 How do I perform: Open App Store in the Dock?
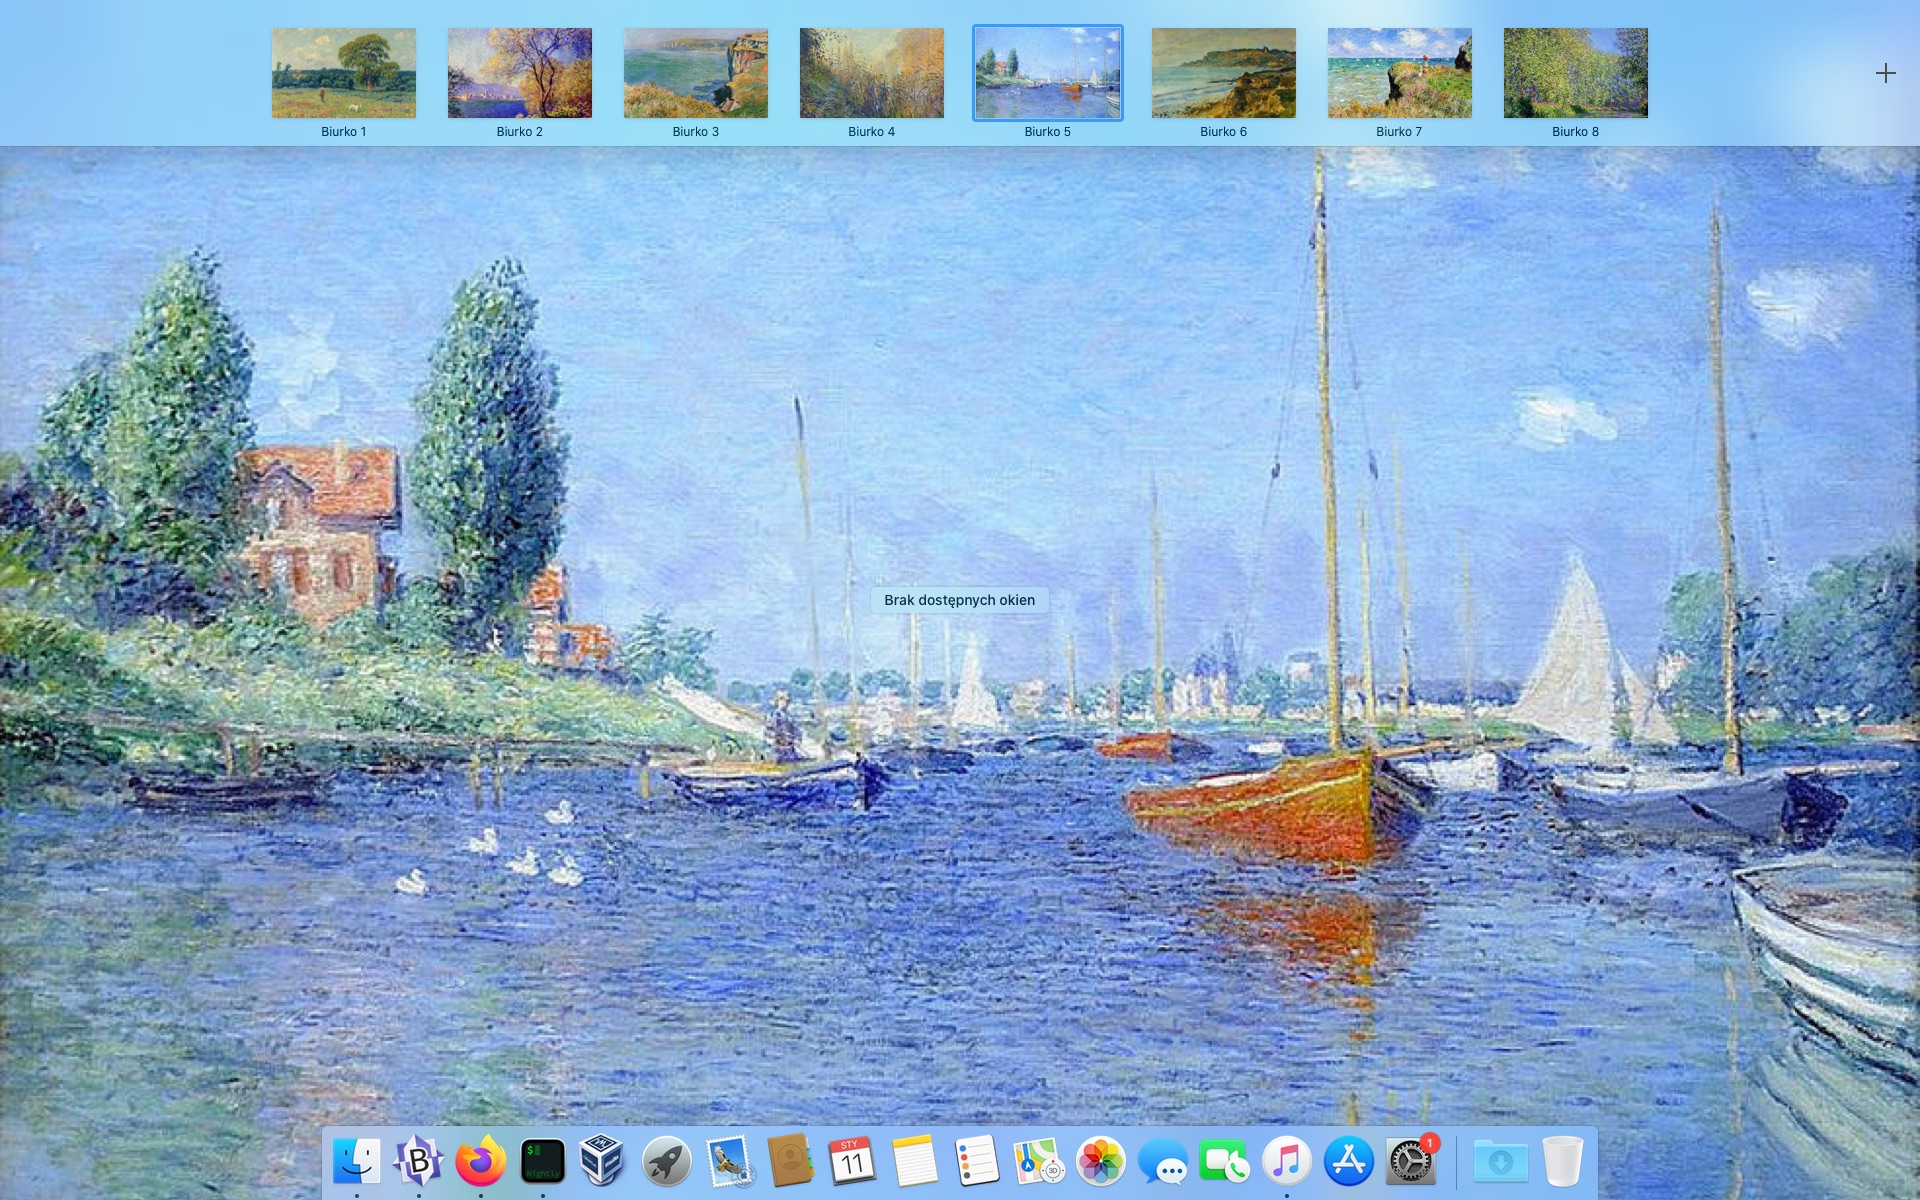(x=1348, y=1161)
